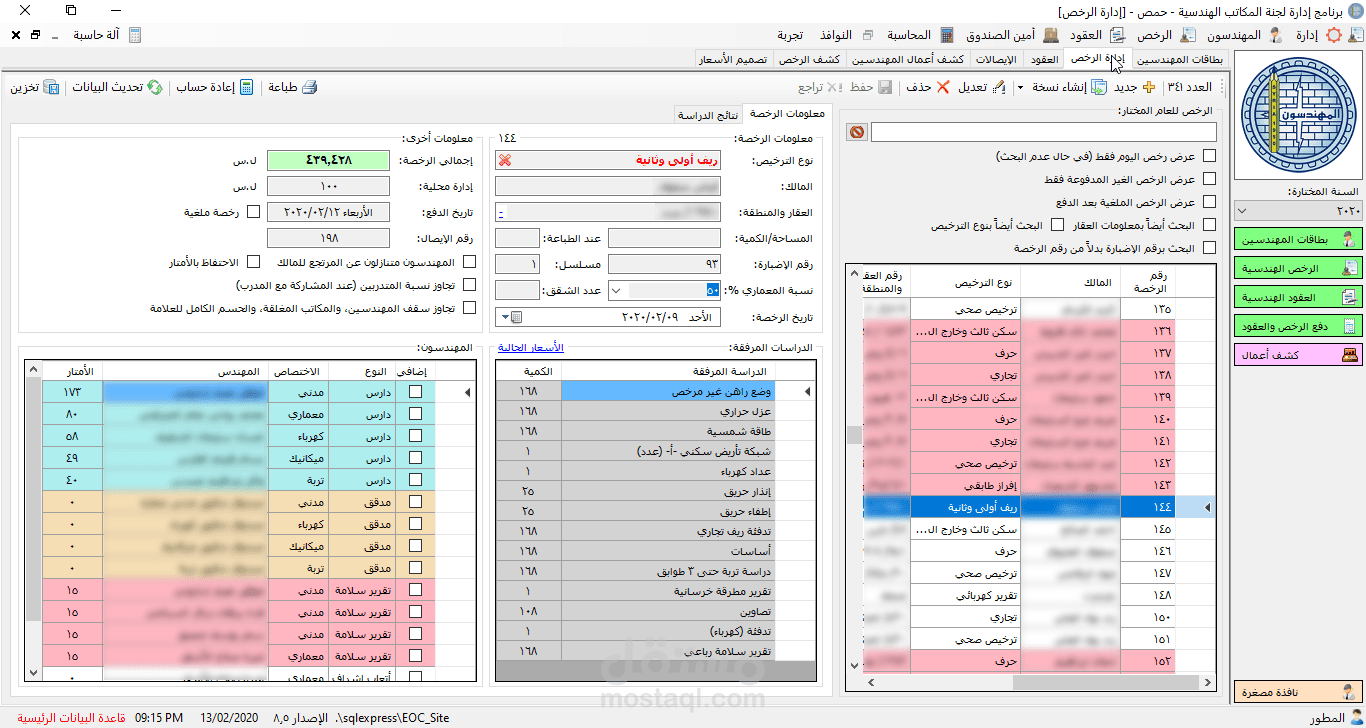The height and width of the screenshot is (728, 1366).
Task: Click the نافذة مصغرة mini window button
Action: [x=1298, y=692]
